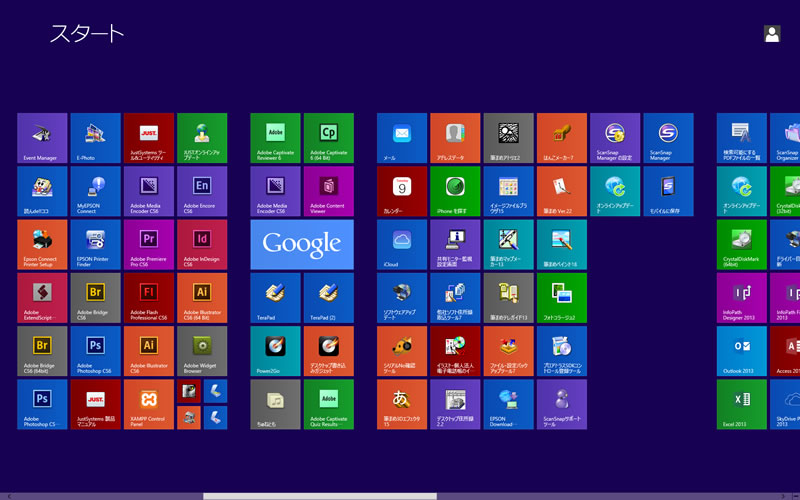Viewport: 800px width, 500px height.
Task: Open the XAMPP Control Panel tile
Action: tap(149, 405)
